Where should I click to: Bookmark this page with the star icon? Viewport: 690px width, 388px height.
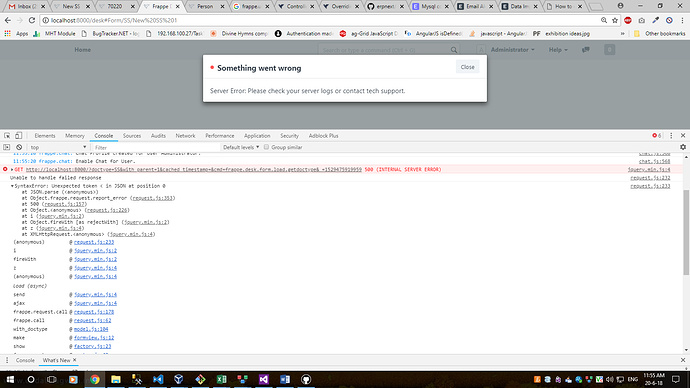[615, 20]
